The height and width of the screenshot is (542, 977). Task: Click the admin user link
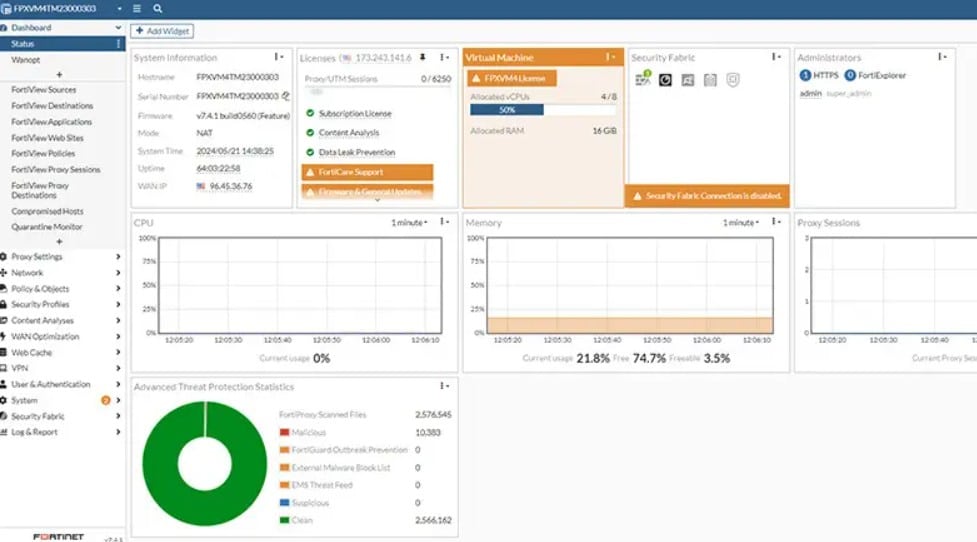click(x=811, y=93)
